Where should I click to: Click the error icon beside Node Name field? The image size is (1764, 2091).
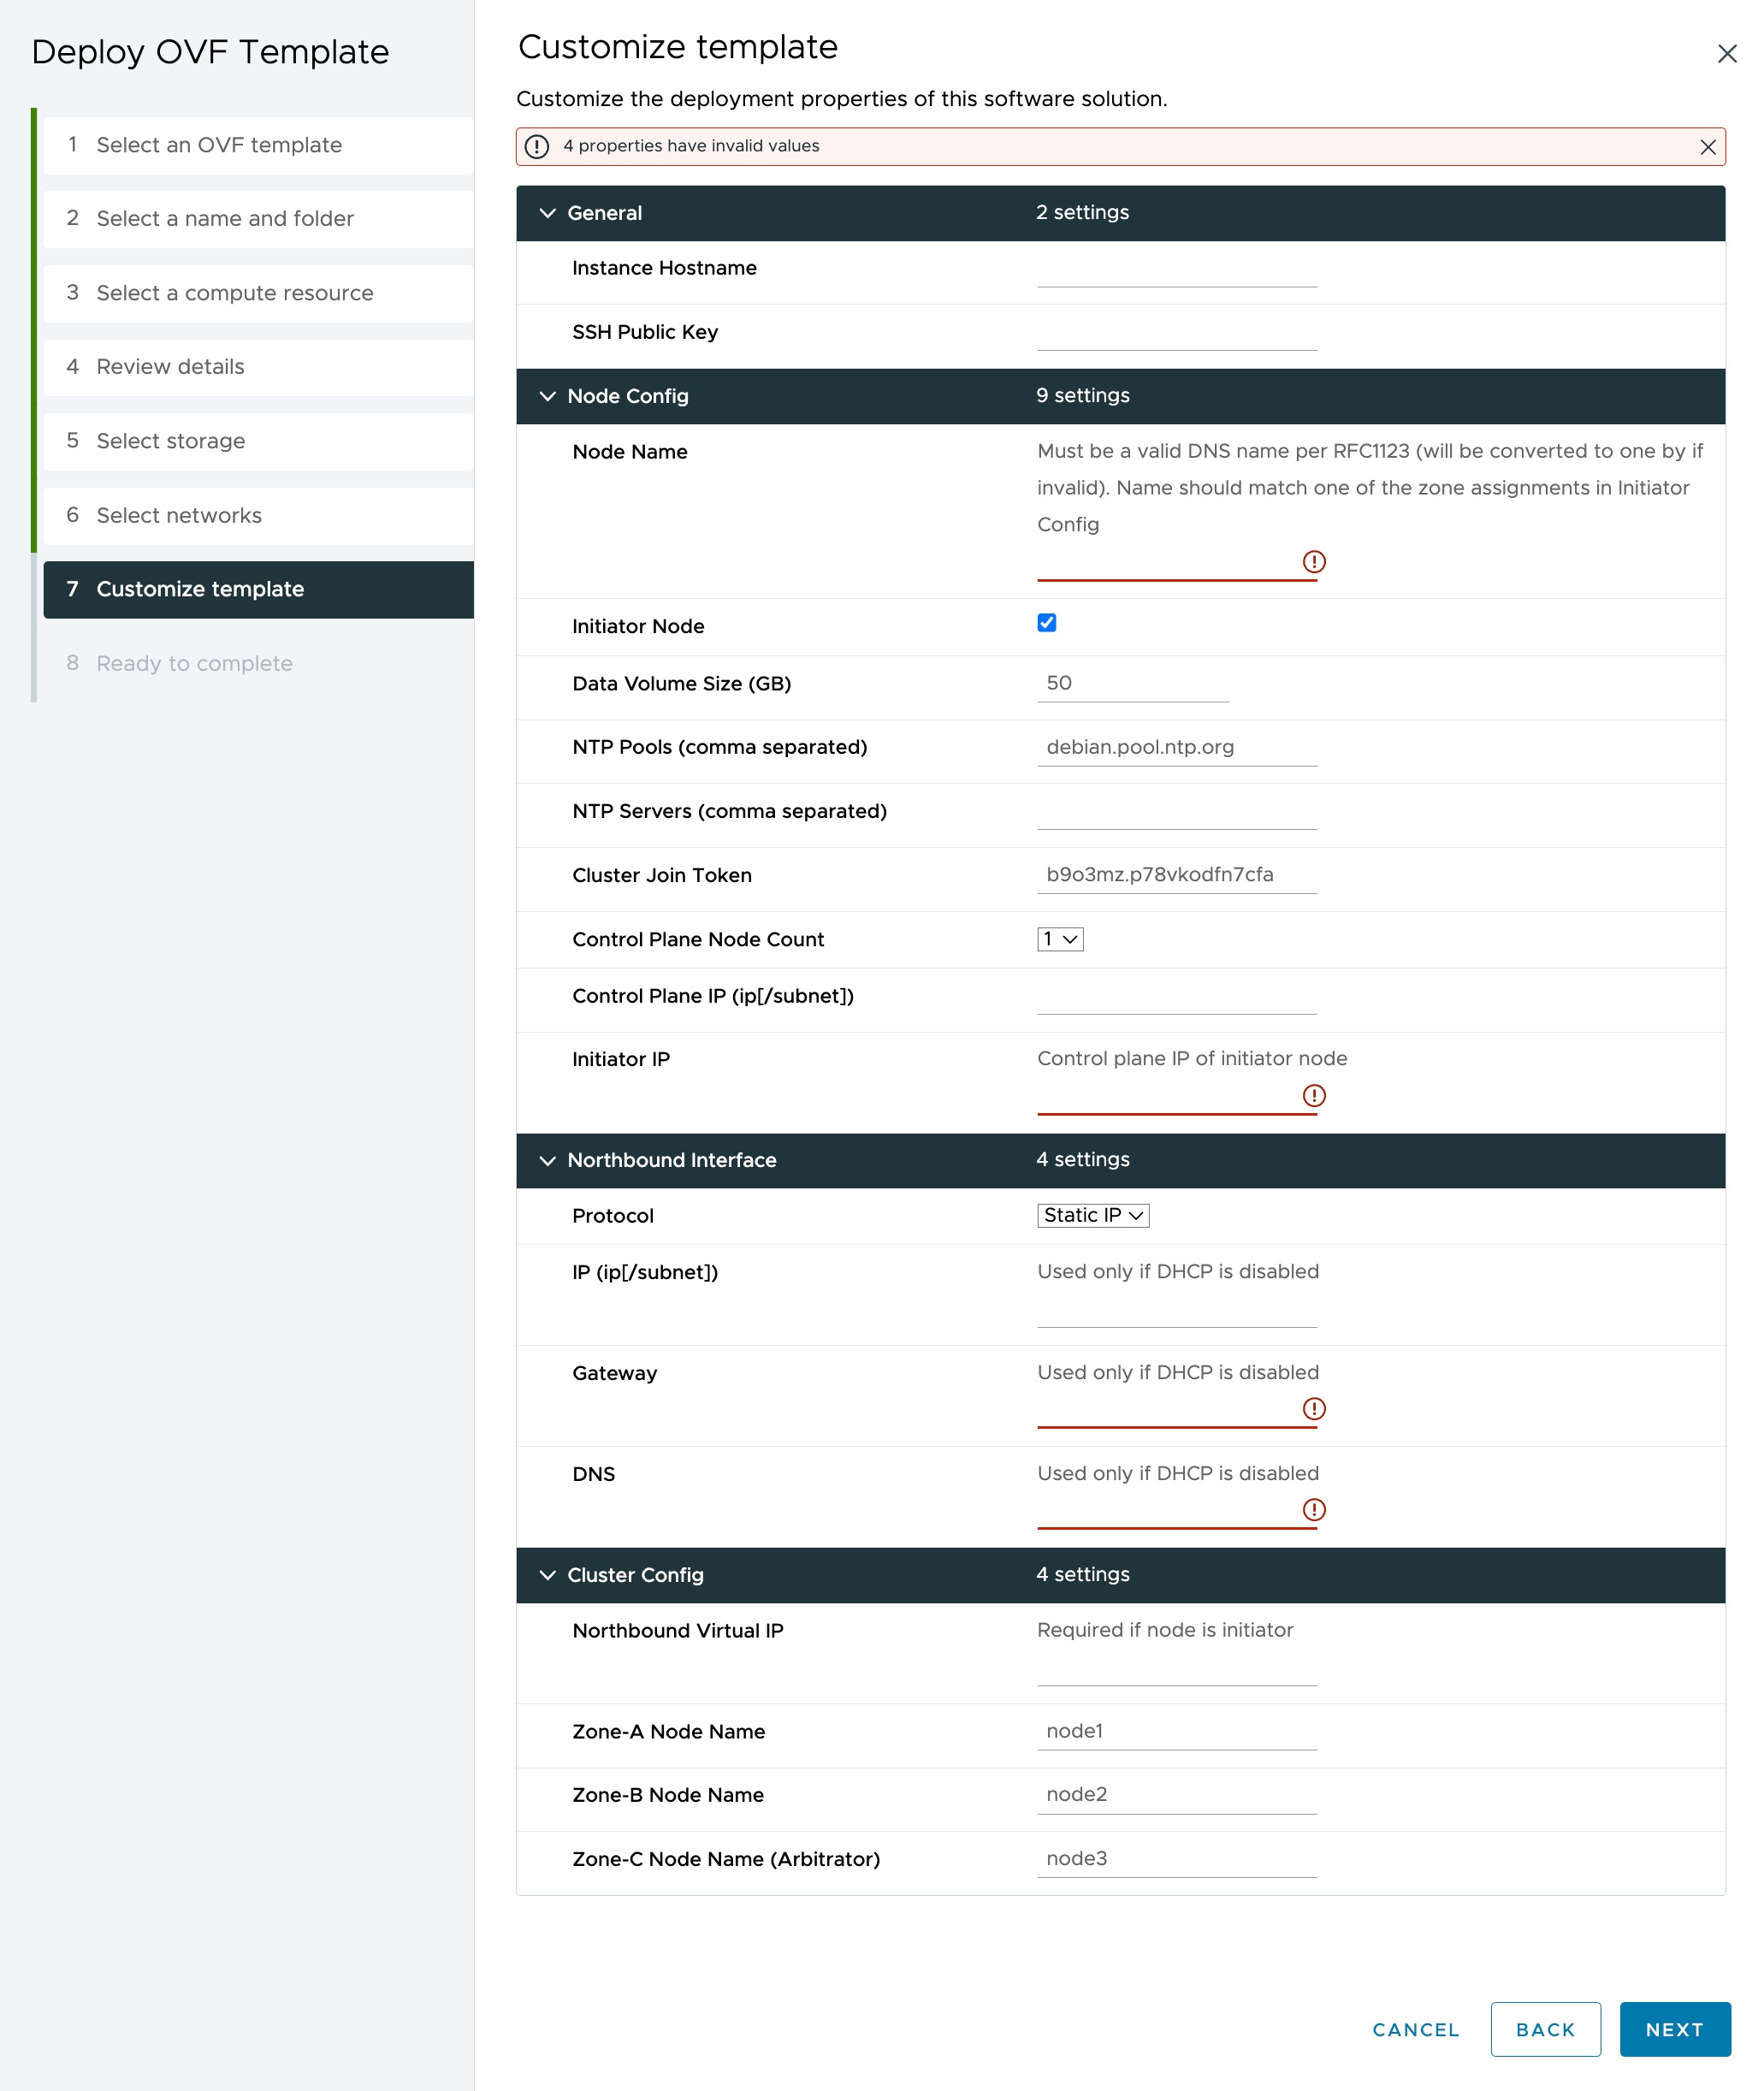[x=1315, y=562]
